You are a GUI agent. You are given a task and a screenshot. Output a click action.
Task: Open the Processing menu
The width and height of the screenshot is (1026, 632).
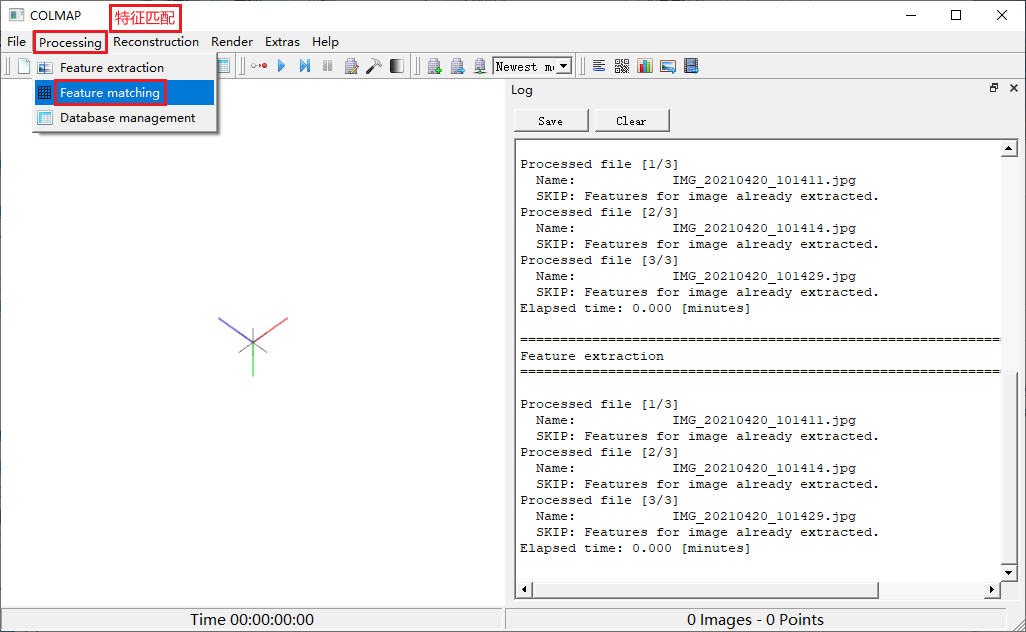(x=70, y=43)
